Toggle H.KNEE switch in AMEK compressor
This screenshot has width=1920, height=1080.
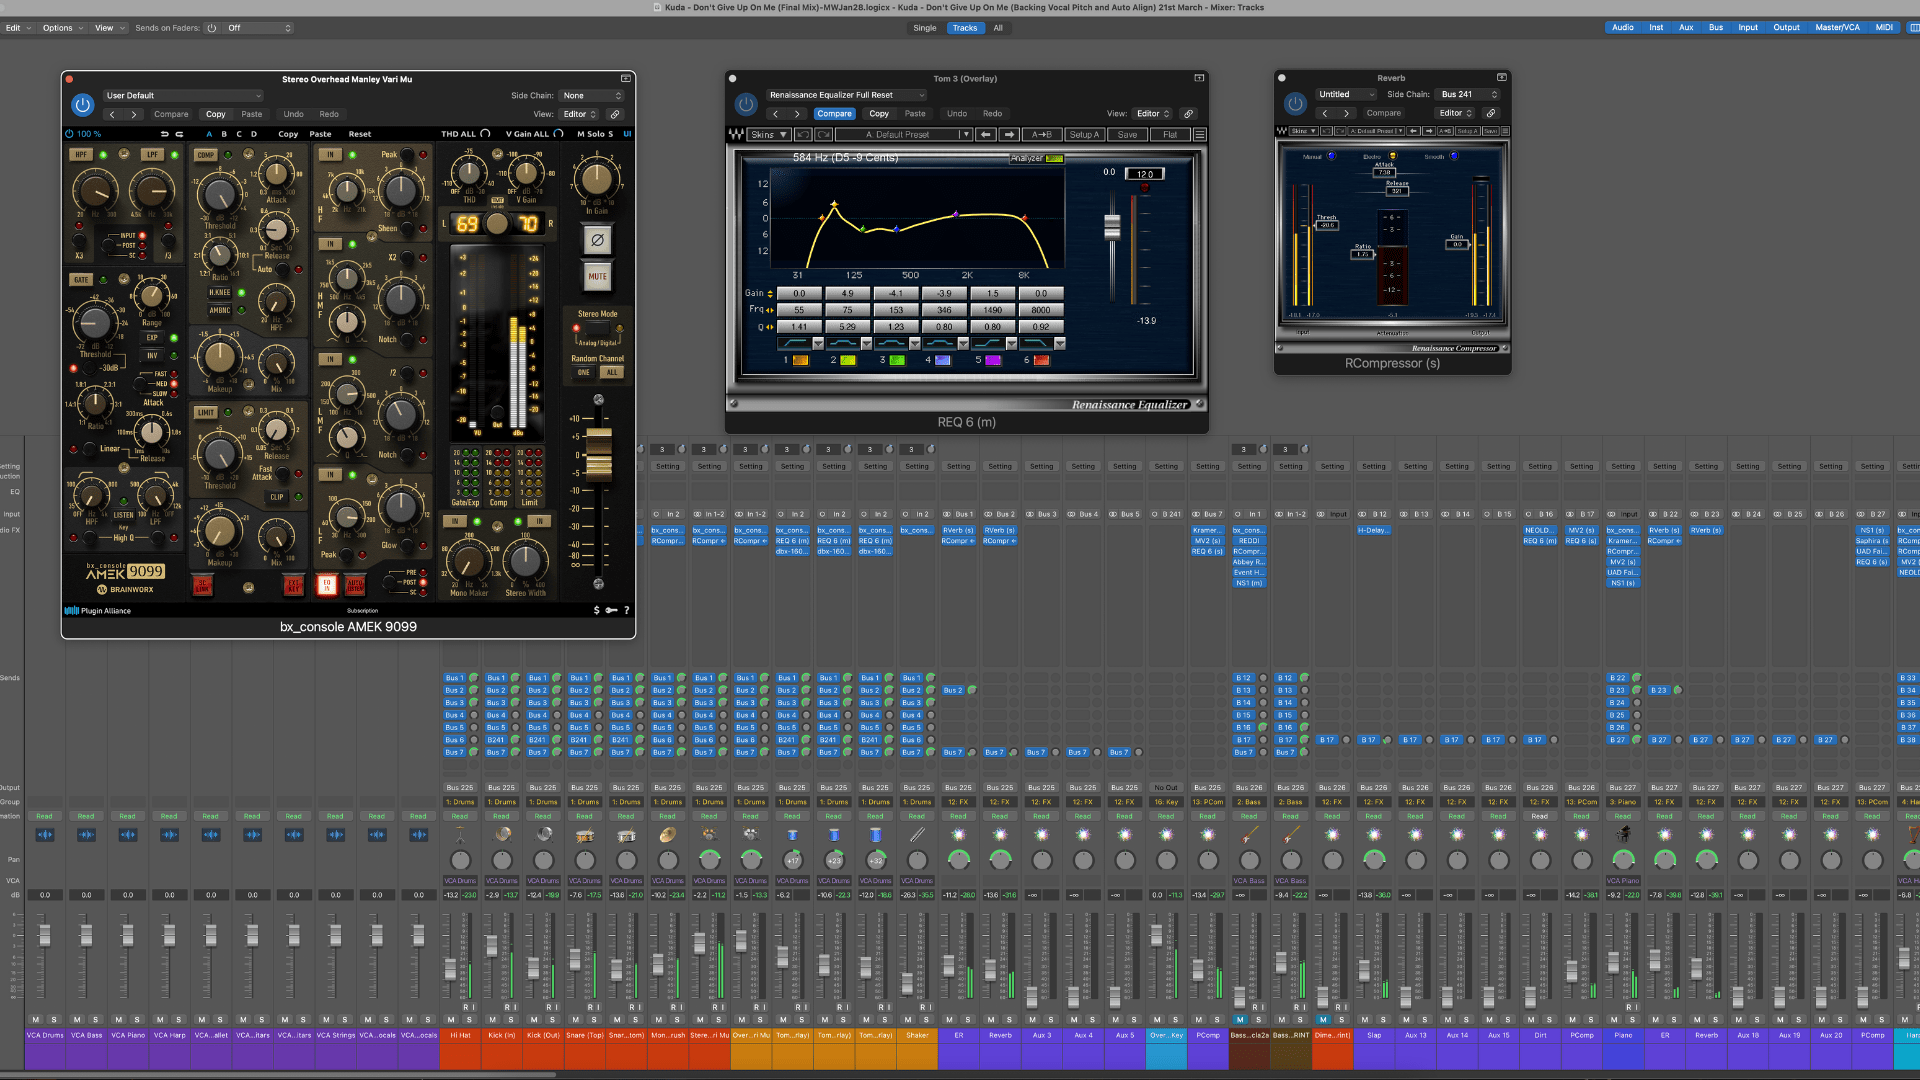coord(219,293)
